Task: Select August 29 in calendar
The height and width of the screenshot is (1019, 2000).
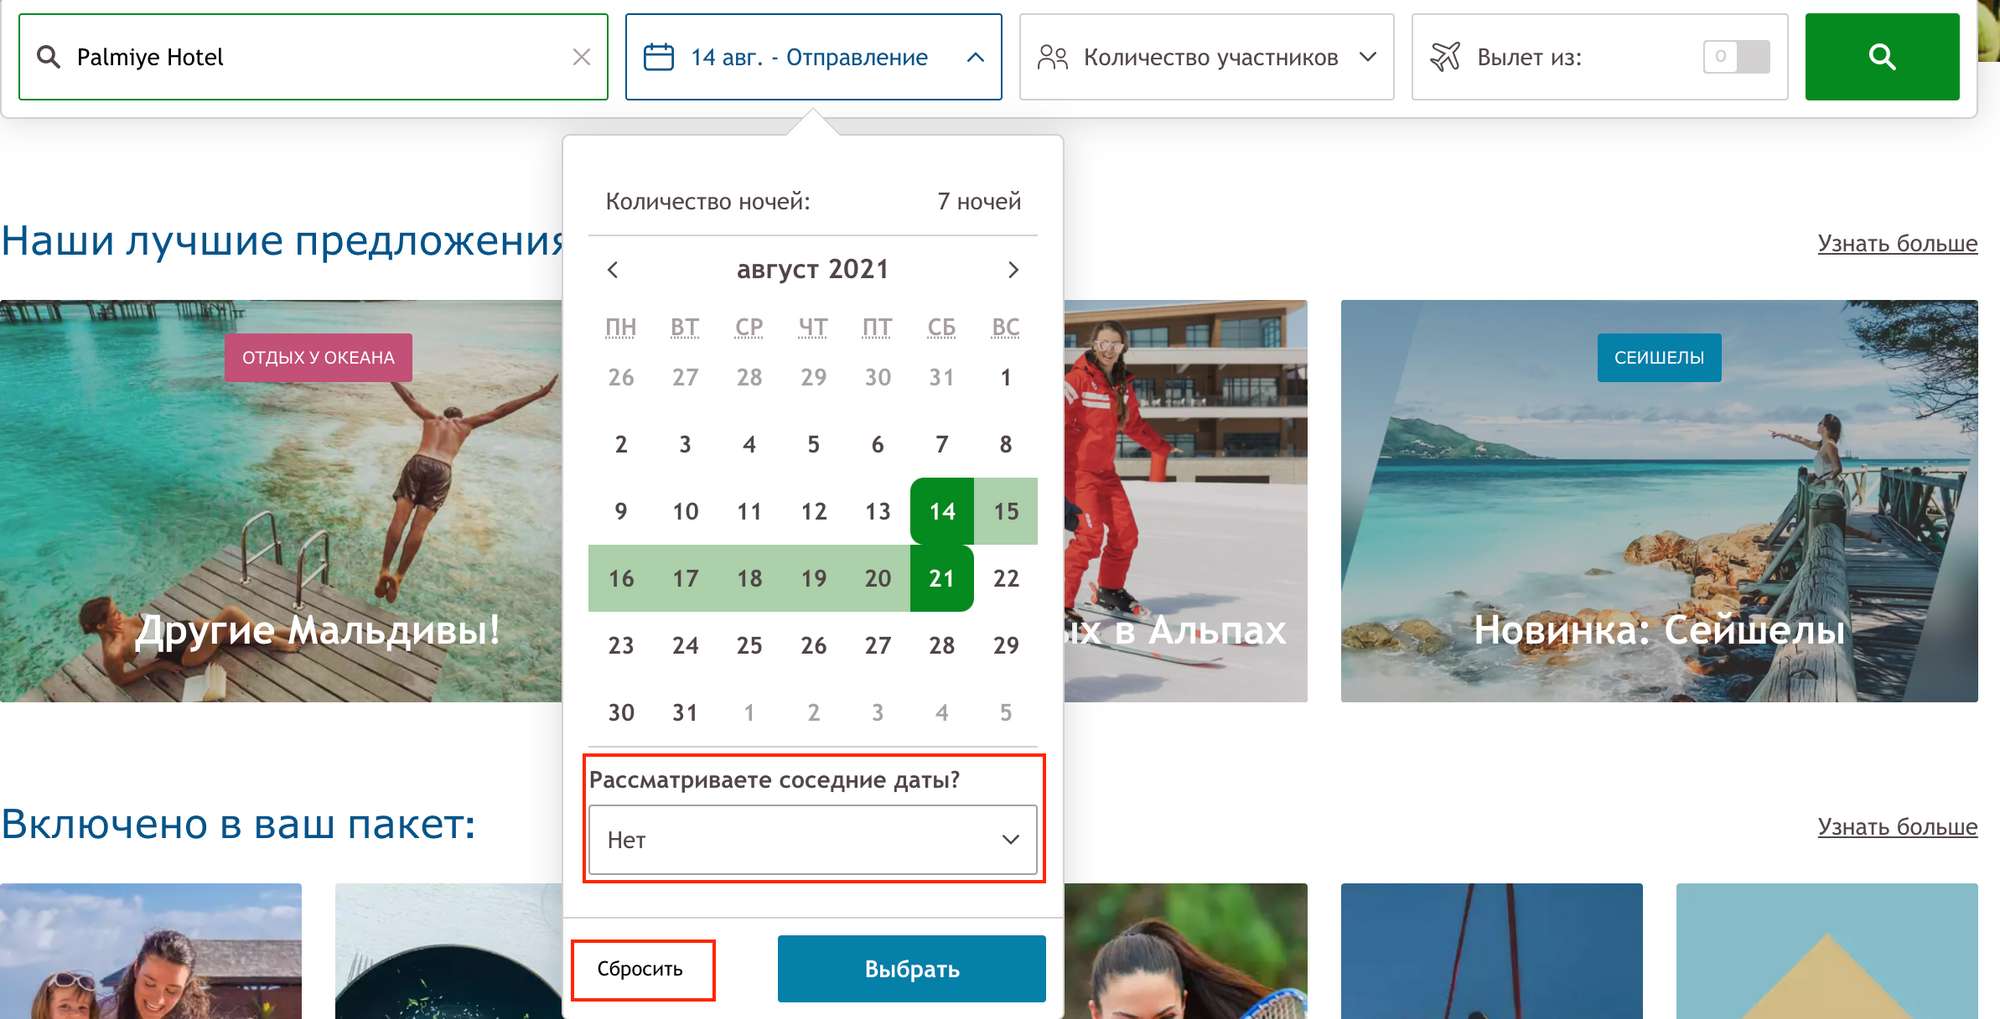Action: [1006, 646]
